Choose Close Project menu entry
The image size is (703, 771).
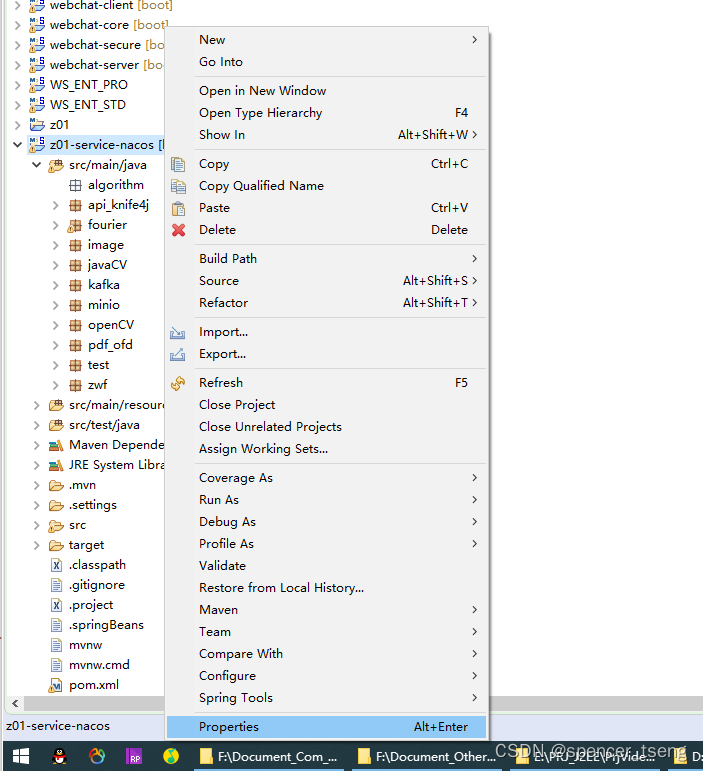click(x=326, y=405)
